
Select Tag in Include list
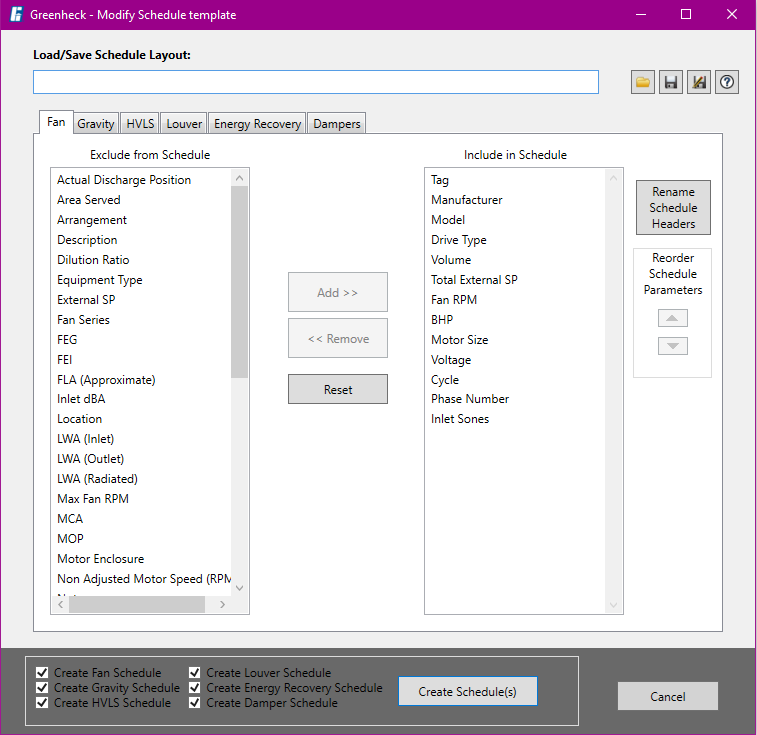[x=440, y=180]
